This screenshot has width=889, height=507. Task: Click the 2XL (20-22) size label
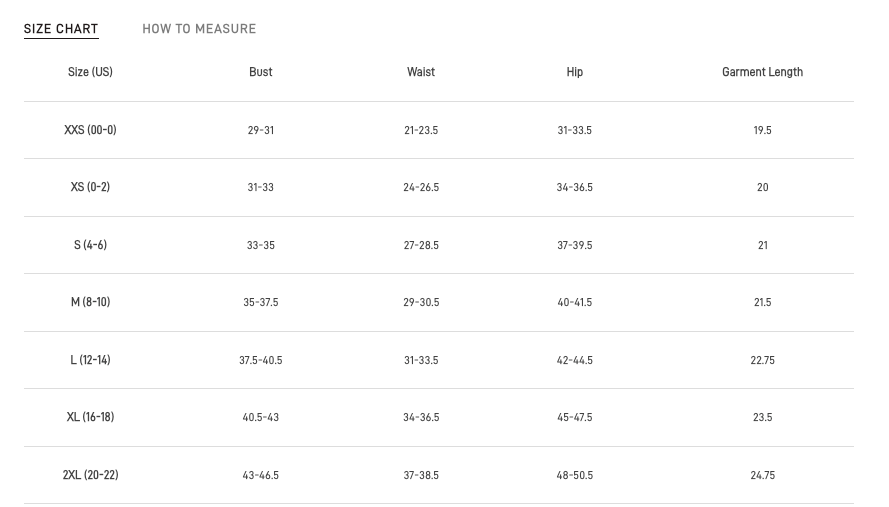click(x=90, y=475)
